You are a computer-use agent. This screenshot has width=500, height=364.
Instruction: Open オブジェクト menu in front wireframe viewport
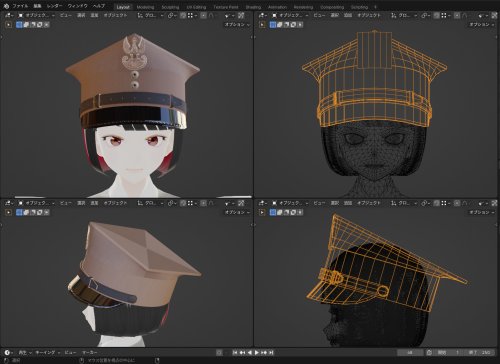pyautogui.click(x=369, y=15)
